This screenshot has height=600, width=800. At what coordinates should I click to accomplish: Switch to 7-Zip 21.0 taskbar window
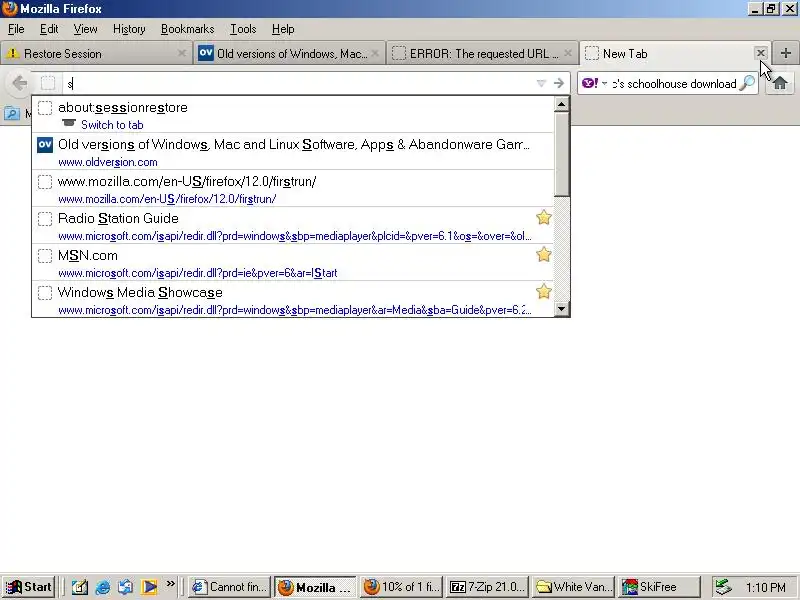tap(488, 587)
